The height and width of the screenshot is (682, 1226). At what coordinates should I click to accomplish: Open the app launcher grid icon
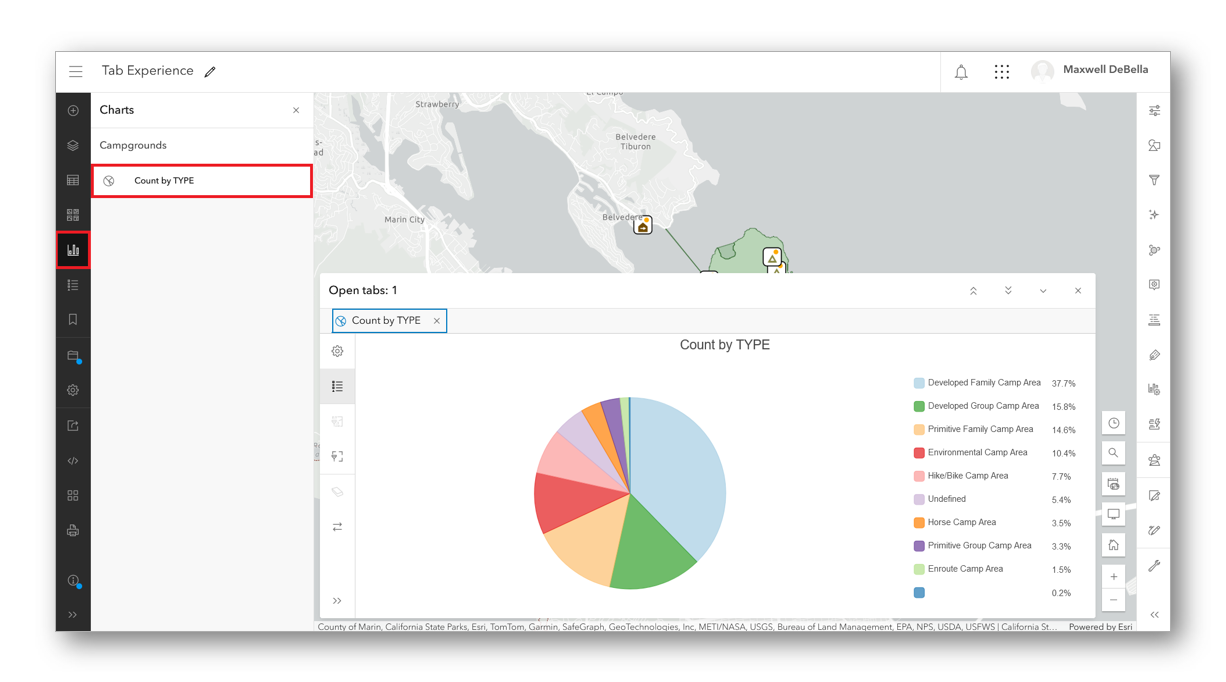tap(1002, 72)
